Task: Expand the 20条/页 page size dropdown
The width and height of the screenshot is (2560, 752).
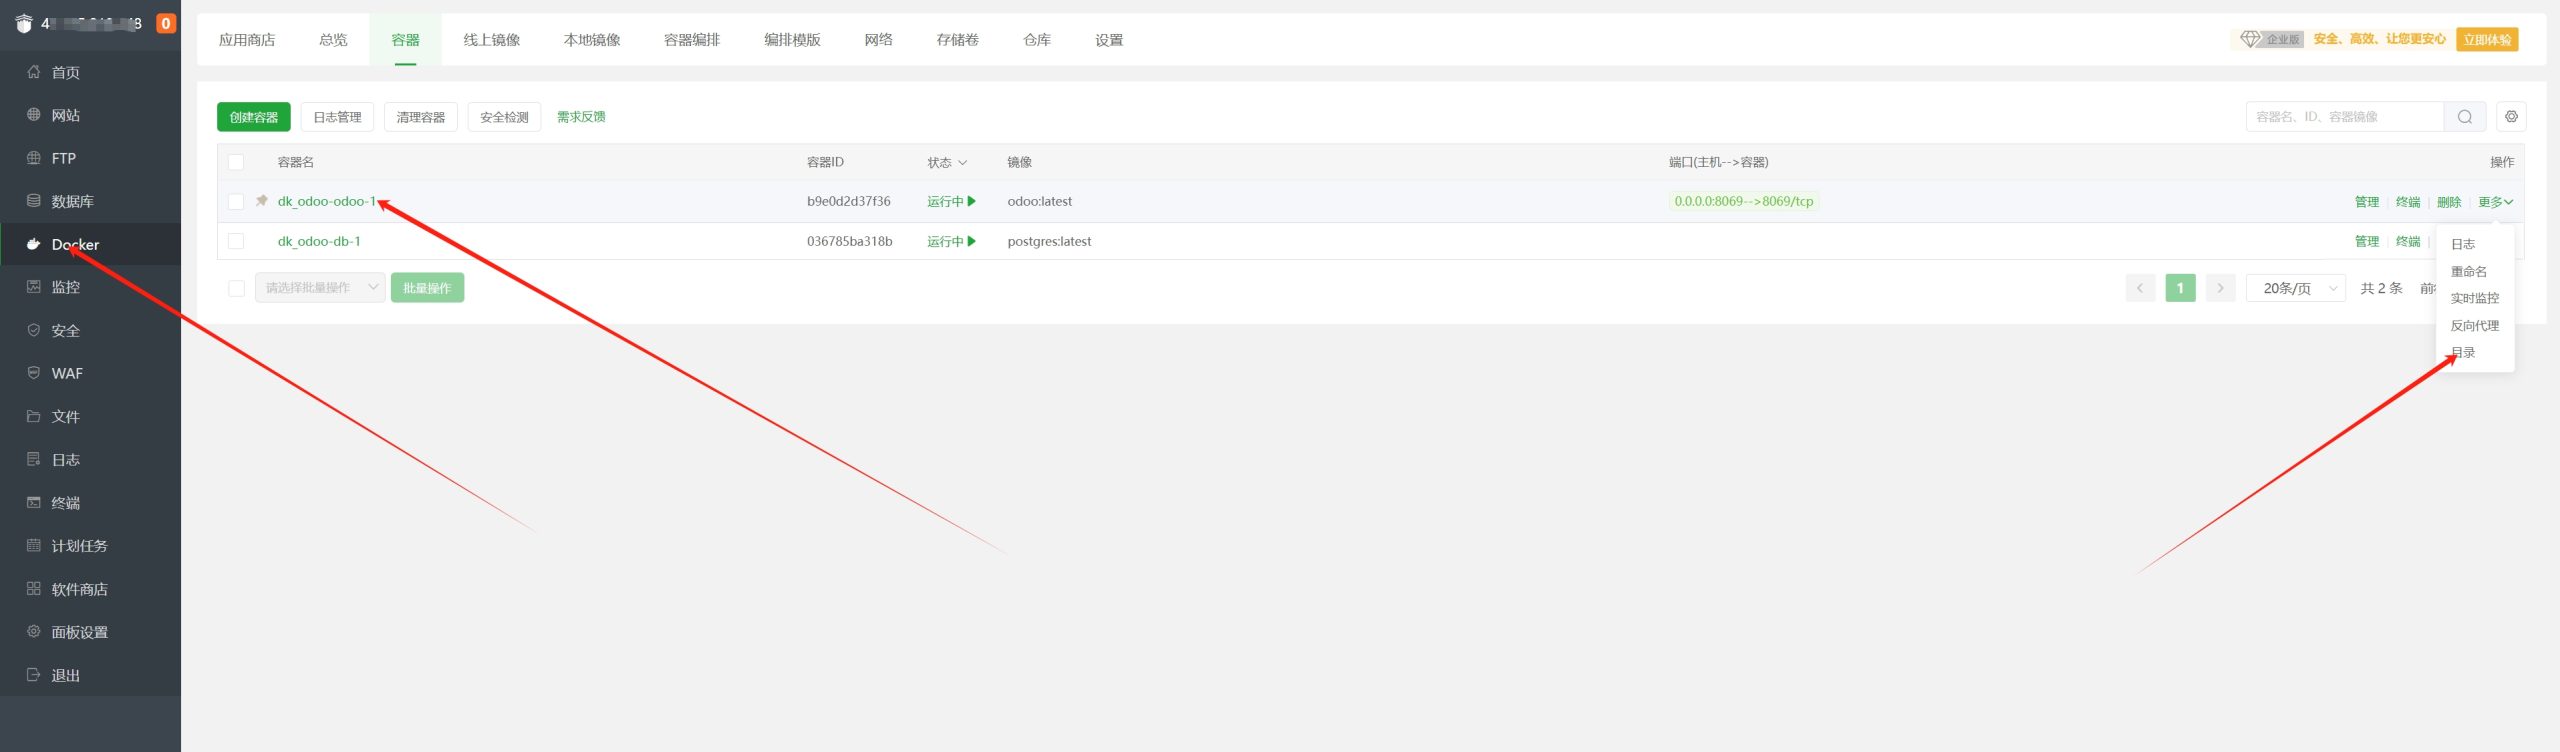Action: 2295,288
